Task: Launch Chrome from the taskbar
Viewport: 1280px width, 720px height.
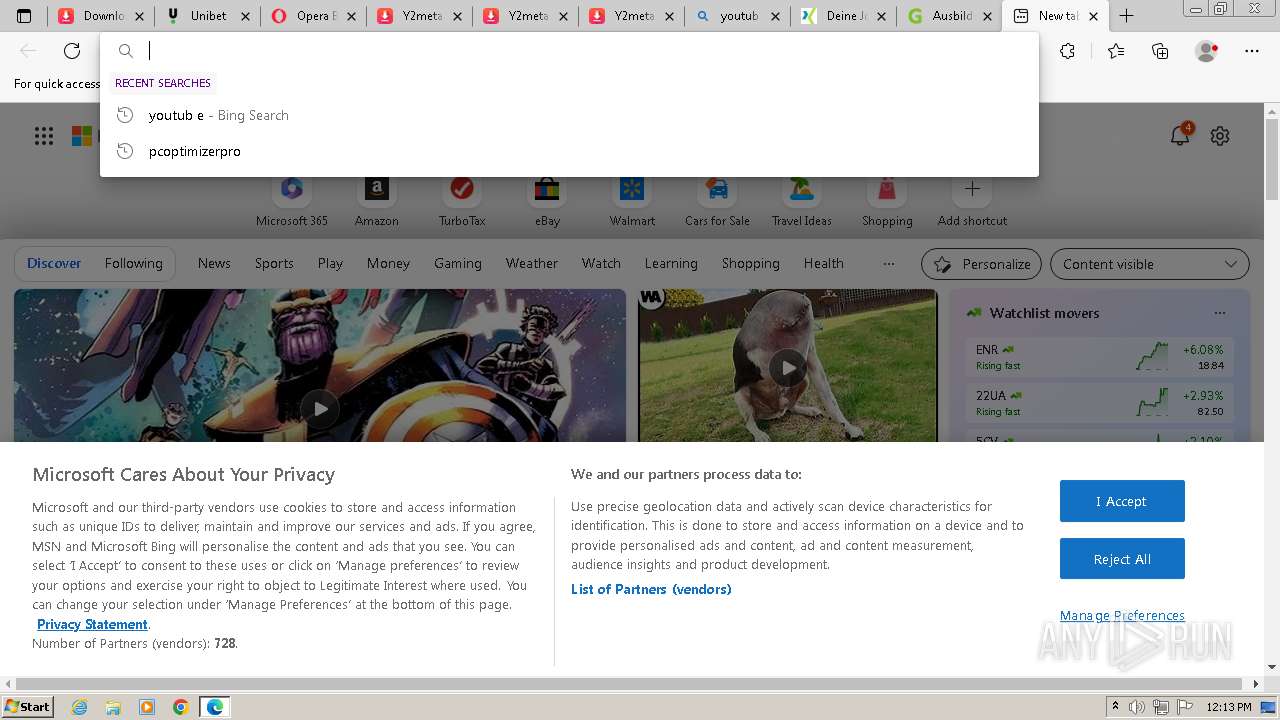Action: click(180, 707)
